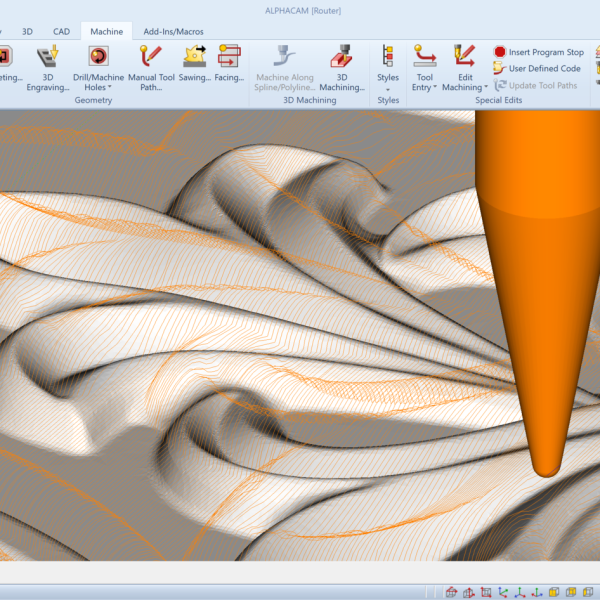Open the Tool Entry dropdown arrow
Viewport: 600px width, 600px height.
pyautogui.click(x=436, y=88)
